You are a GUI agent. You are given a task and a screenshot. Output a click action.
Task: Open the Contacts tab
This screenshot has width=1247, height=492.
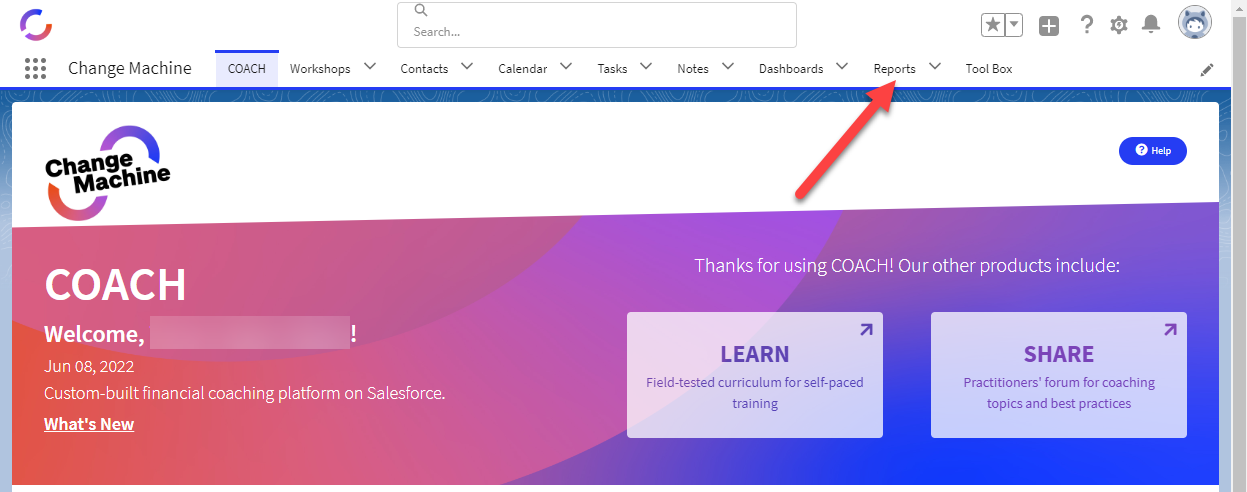point(424,69)
